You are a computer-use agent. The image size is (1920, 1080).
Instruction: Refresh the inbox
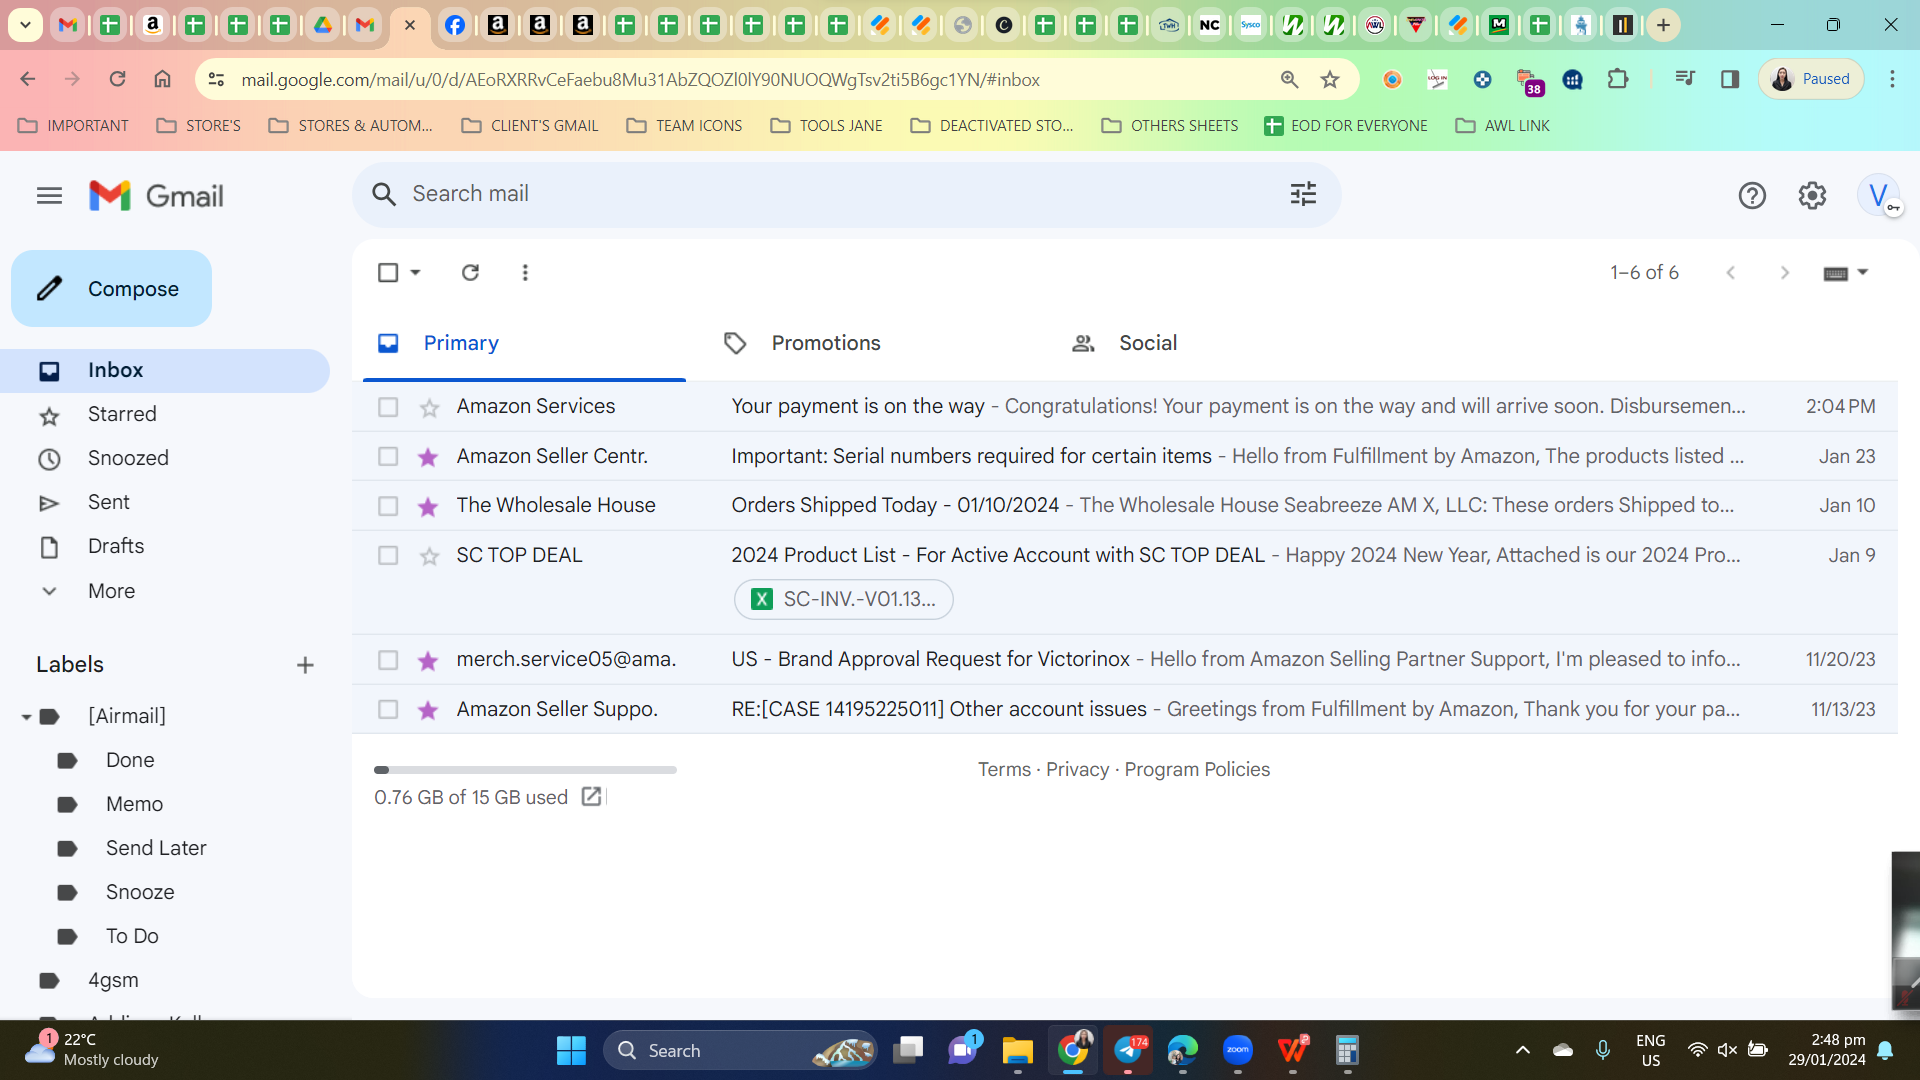470,272
